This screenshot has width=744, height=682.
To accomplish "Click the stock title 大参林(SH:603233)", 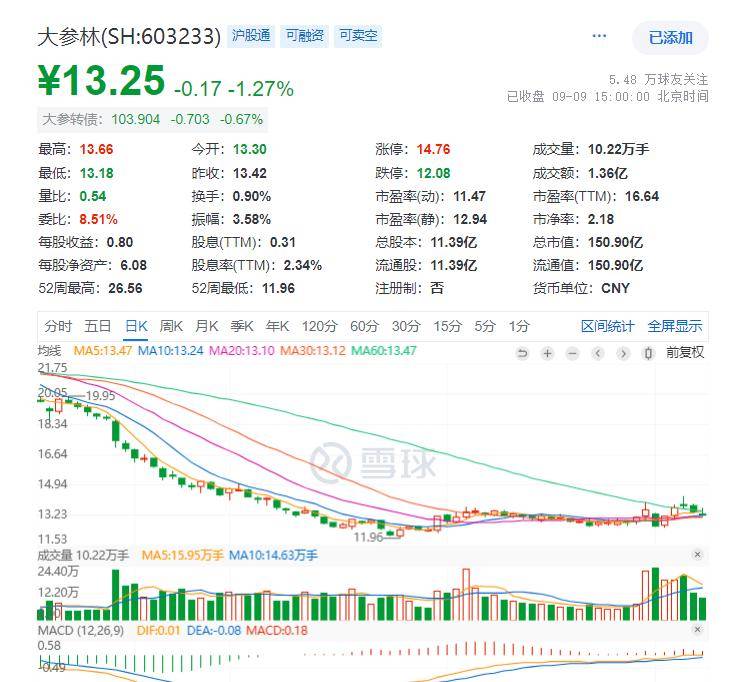I will click(129, 36).
